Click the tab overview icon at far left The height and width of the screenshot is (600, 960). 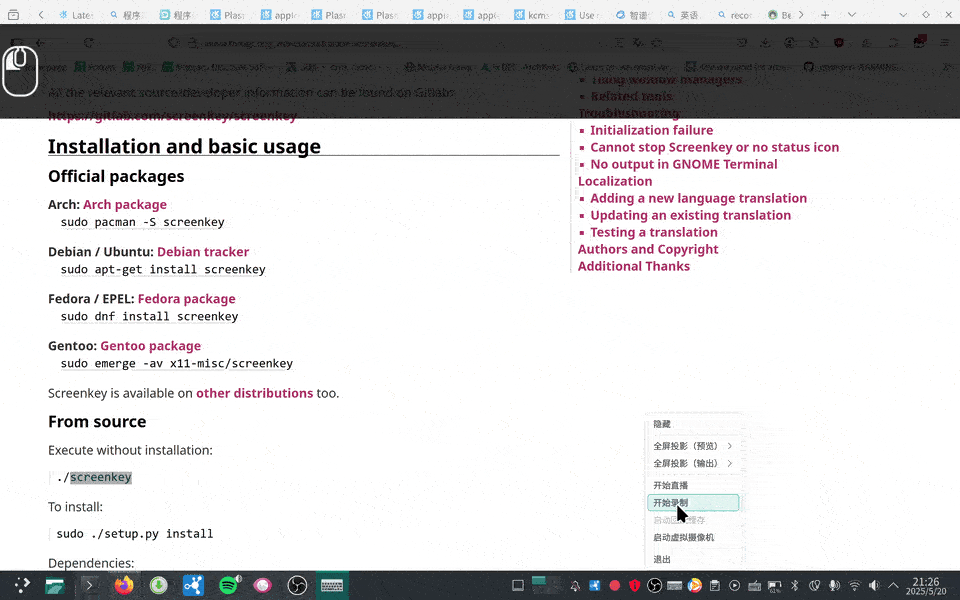[x=13, y=15]
